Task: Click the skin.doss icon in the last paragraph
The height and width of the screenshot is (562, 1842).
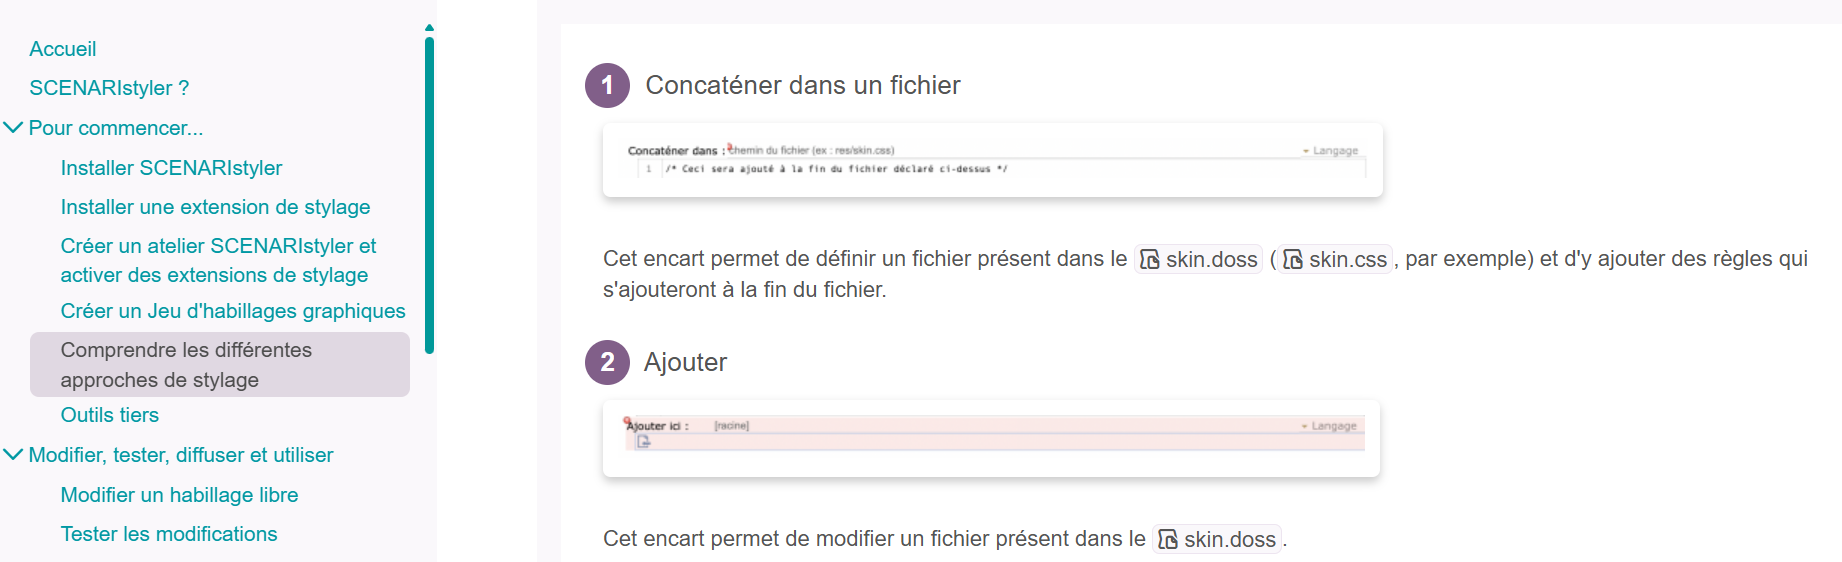Action: pos(1168,540)
